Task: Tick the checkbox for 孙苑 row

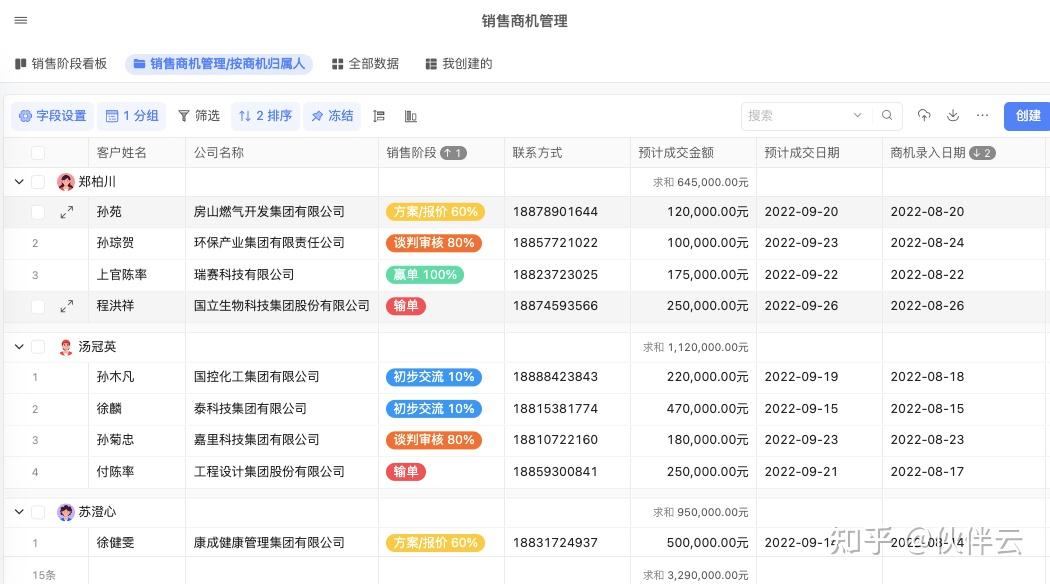Action: click(38, 212)
